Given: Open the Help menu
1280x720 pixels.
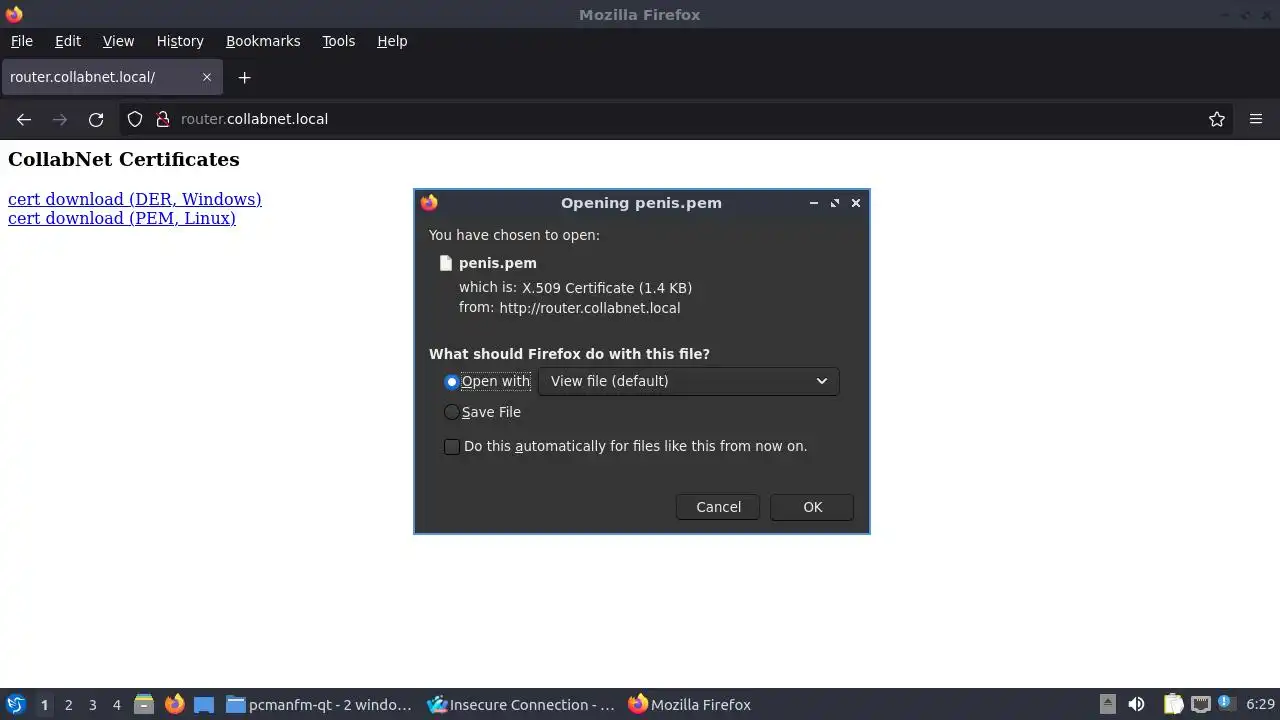Looking at the screenshot, I should (392, 41).
